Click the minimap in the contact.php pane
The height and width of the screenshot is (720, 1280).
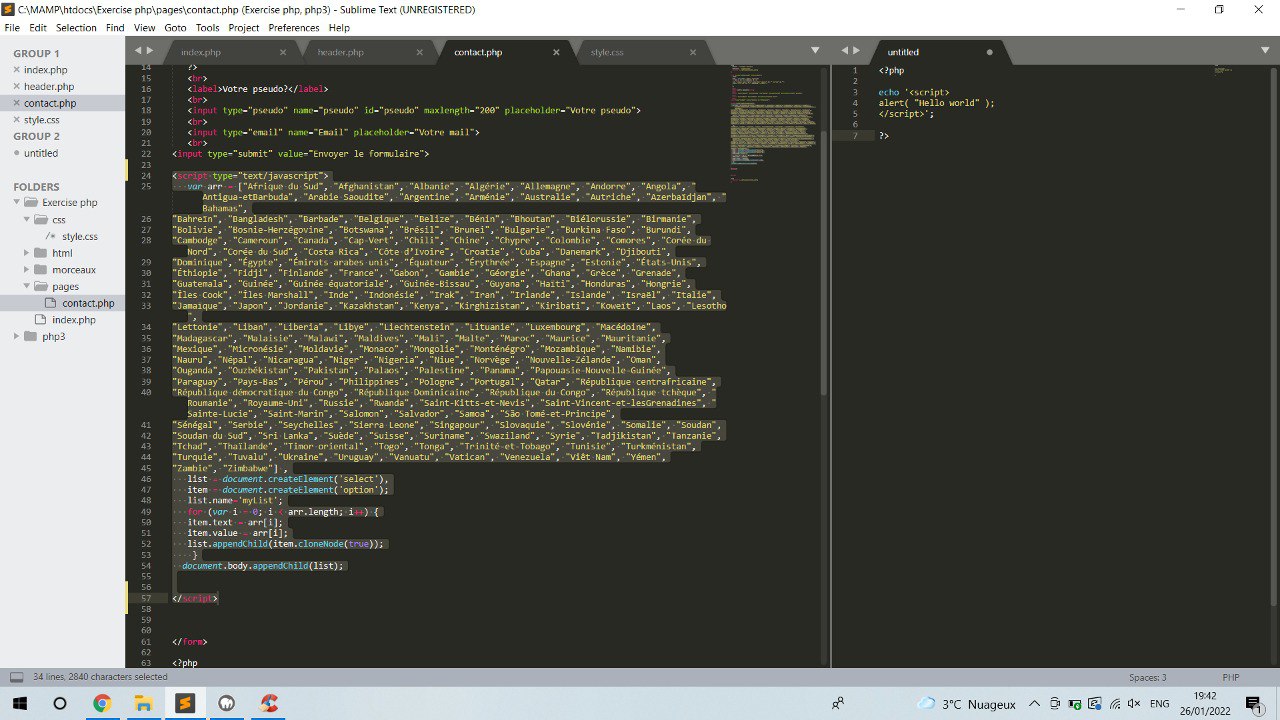point(775,120)
